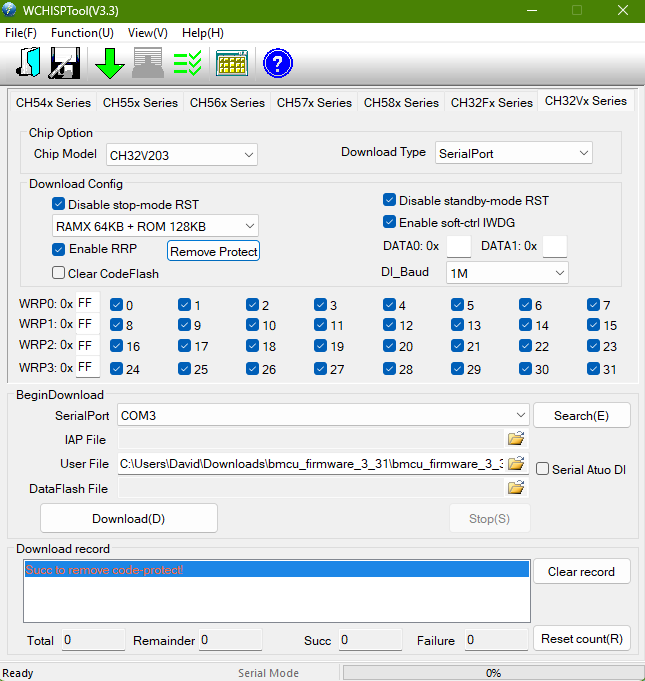Image resolution: width=645 pixels, height=681 pixels.
Task: Open the Chip Model dropdown
Action: pyautogui.click(x=182, y=155)
